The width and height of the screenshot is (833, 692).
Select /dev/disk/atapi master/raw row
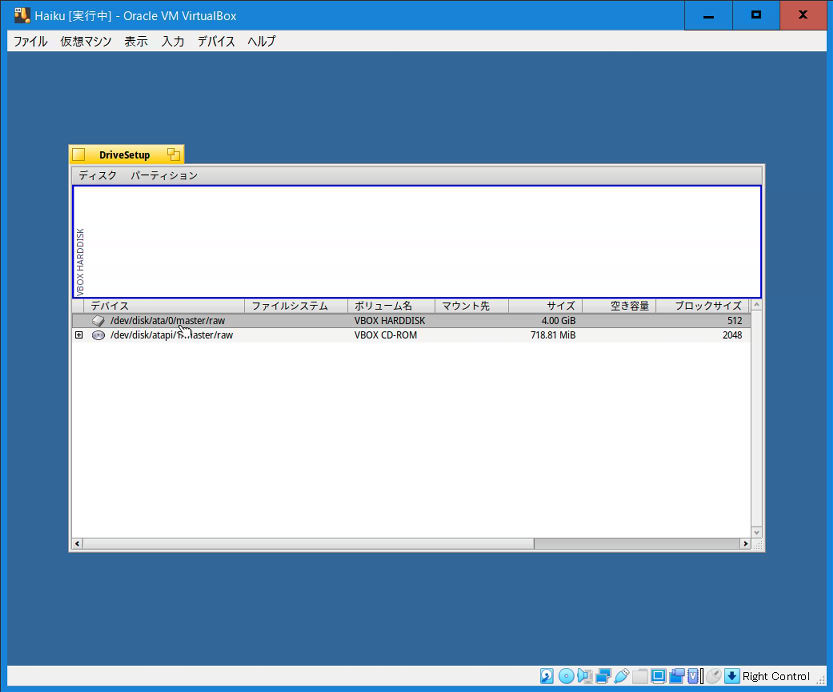point(411,335)
